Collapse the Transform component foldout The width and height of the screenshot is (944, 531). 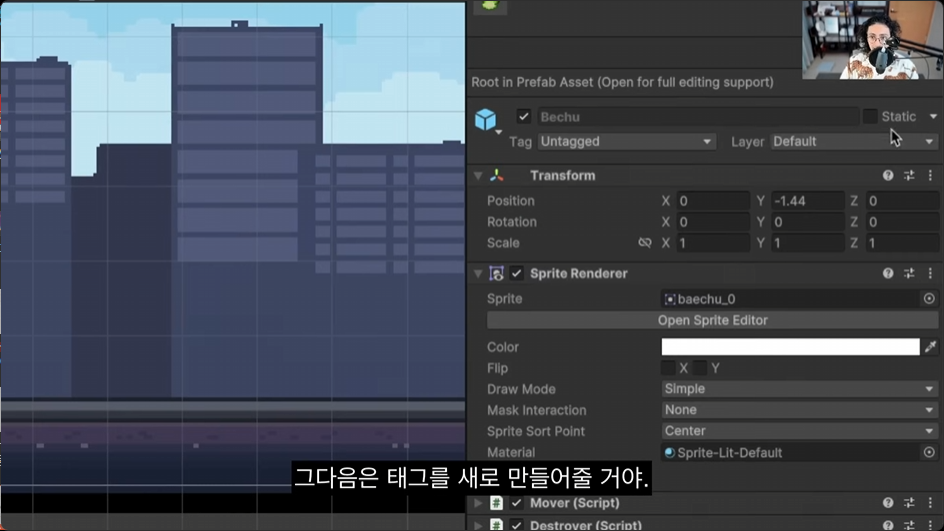coord(478,175)
